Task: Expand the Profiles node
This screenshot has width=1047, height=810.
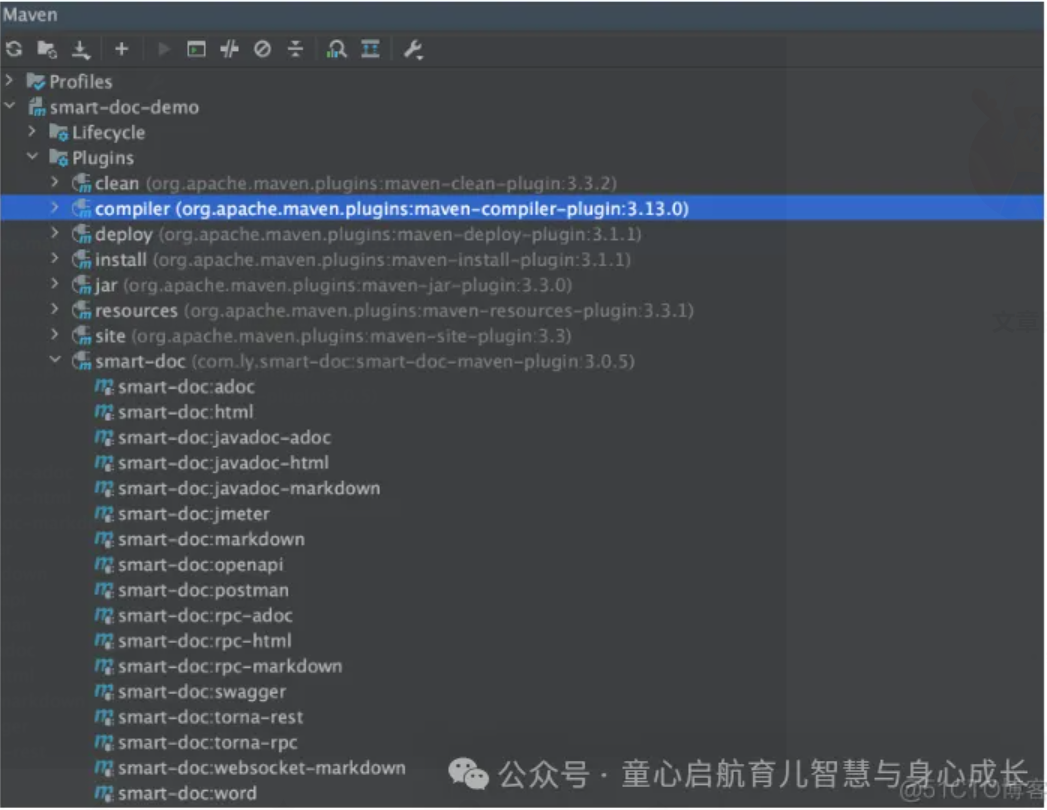Action: (9, 81)
